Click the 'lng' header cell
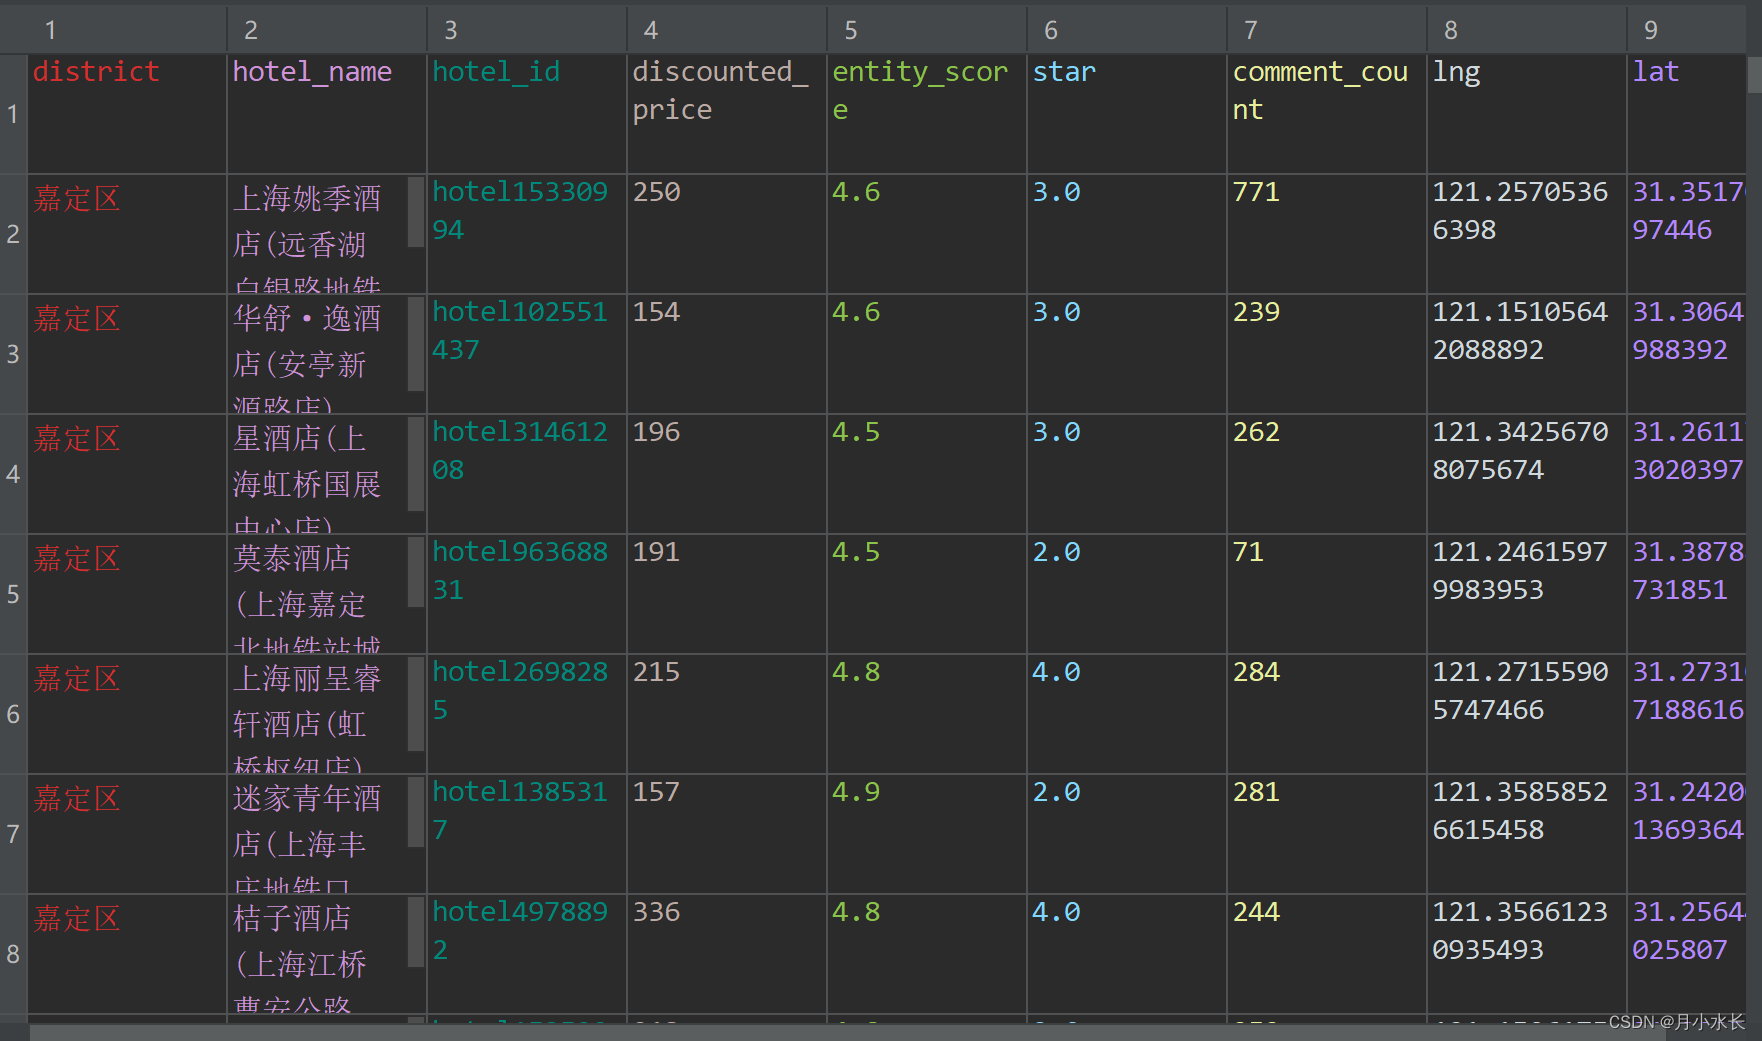This screenshot has height=1041, width=1762. click(x=1527, y=114)
